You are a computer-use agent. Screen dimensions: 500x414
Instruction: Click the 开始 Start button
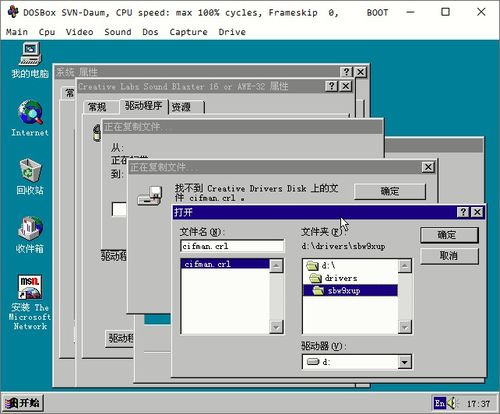tap(23, 403)
